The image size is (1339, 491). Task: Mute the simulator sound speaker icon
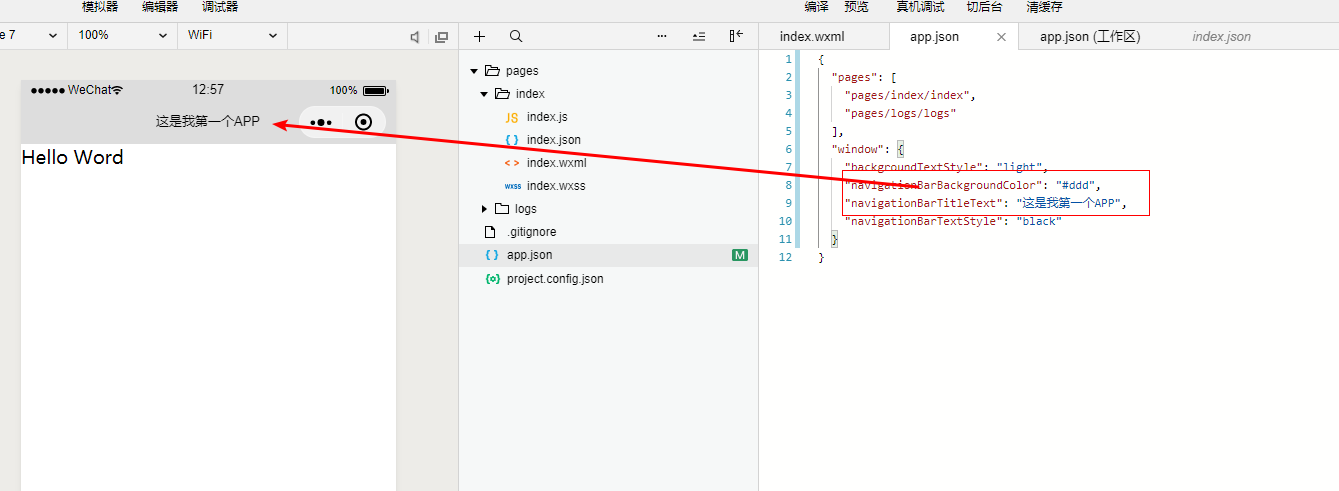(415, 37)
